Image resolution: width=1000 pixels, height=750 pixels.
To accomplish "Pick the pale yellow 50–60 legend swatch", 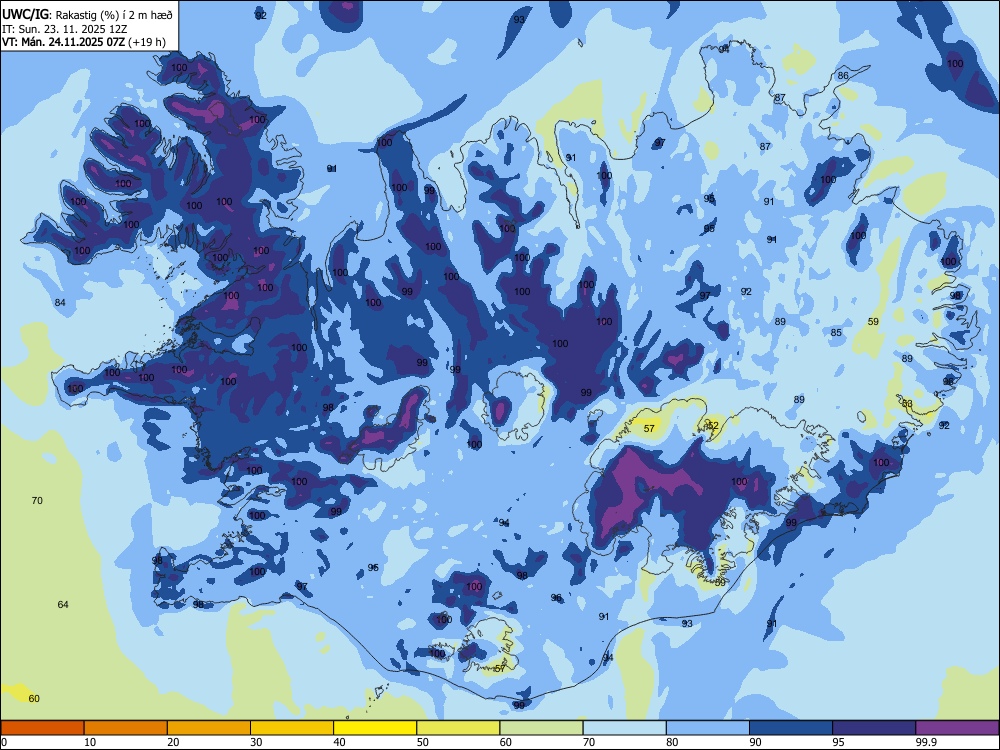I will pos(459,728).
